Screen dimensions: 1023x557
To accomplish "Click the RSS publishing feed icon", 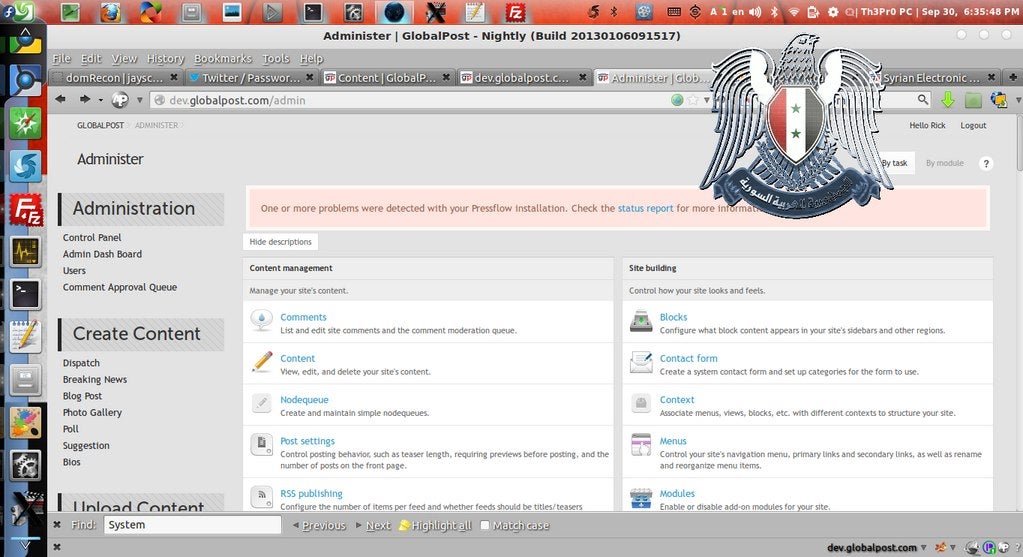I will (262, 497).
